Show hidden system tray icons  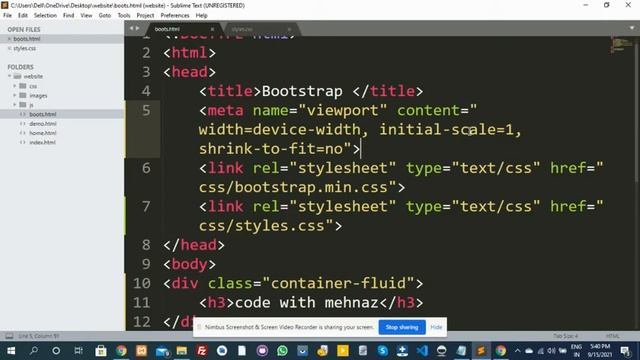coord(518,351)
